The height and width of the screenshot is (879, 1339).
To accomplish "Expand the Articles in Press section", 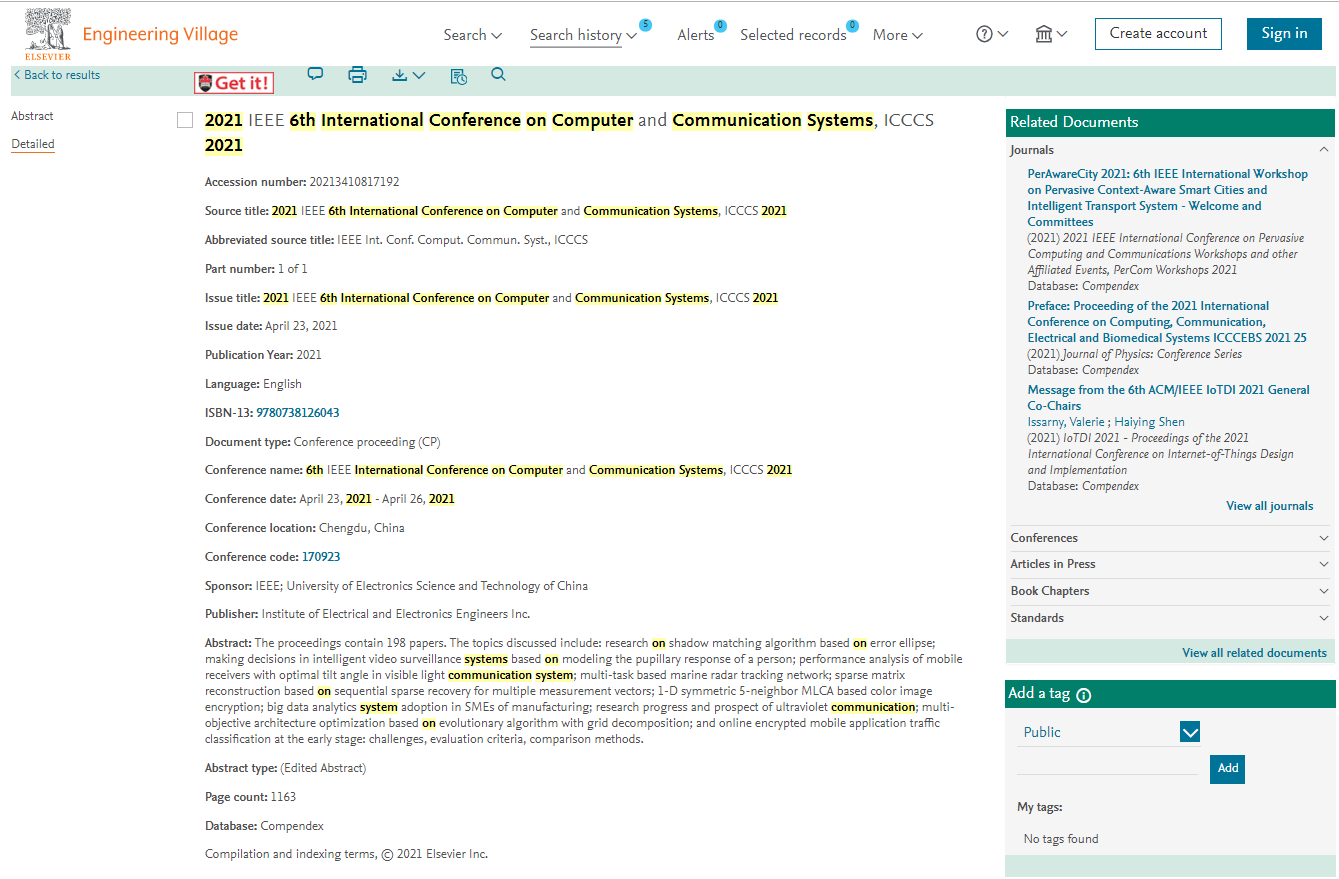I will coord(1170,564).
